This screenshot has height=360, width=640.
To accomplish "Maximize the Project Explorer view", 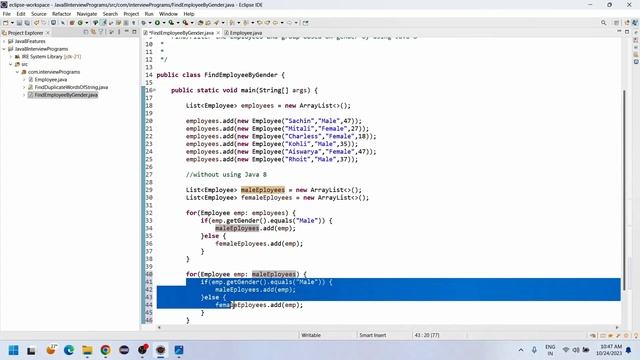I will pos(134,32).
